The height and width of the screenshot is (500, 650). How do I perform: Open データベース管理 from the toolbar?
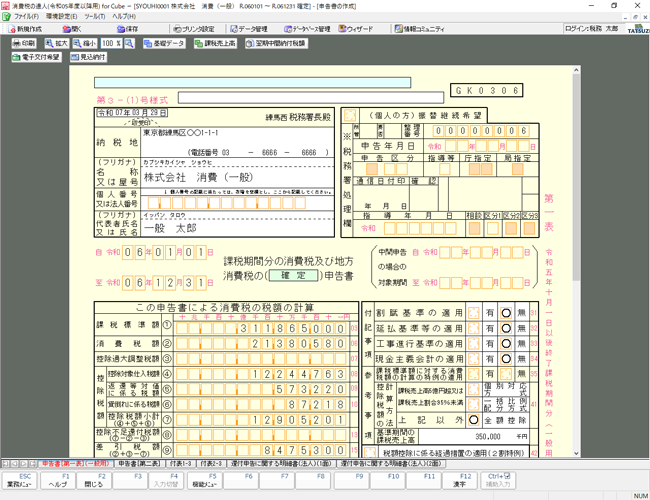click(307, 29)
